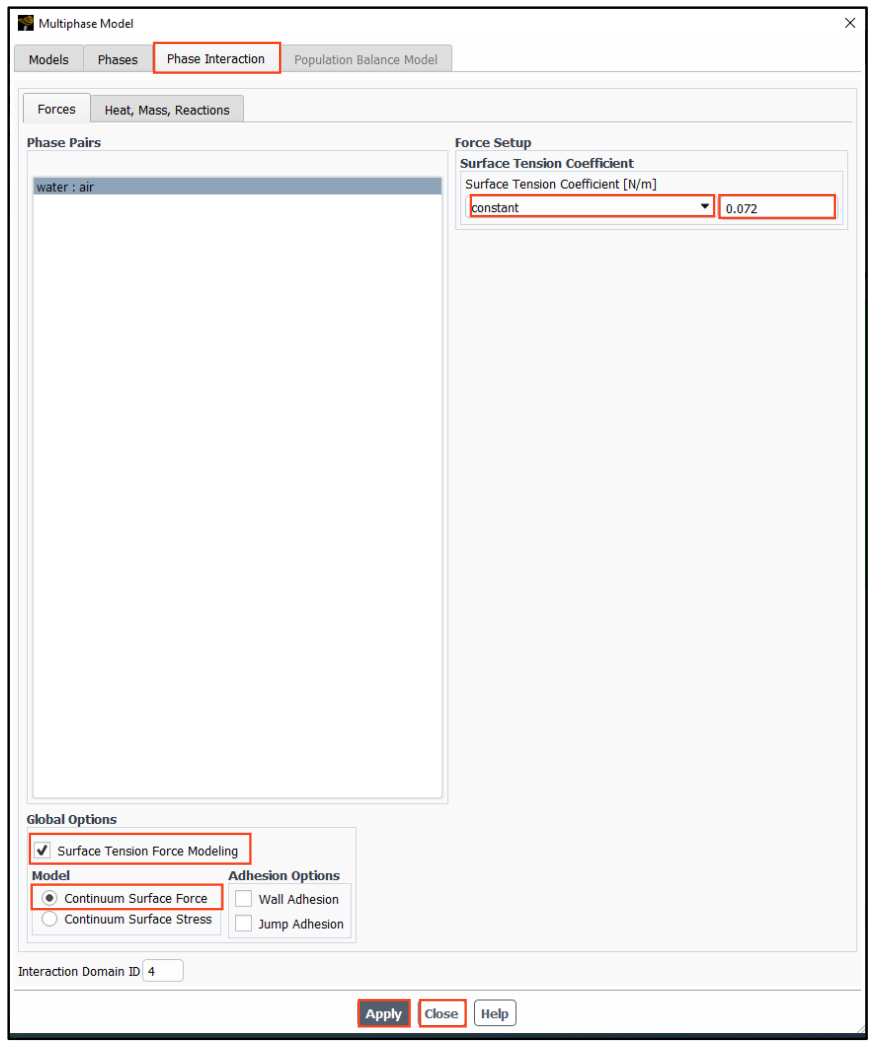Viewport: 870px width, 1055px height.
Task: Click the Interaction Domain ID field
Action: click(163, 970)
